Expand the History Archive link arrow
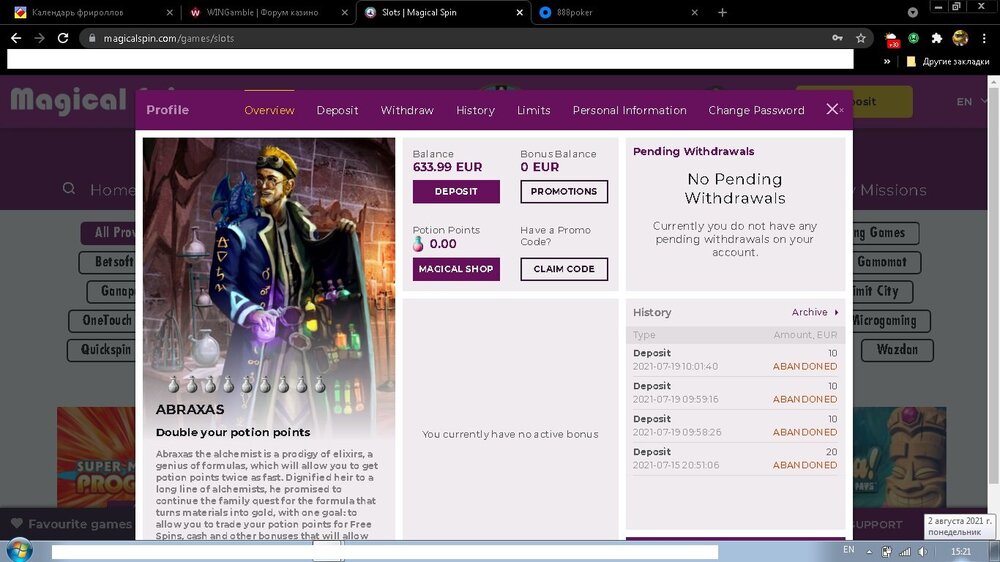1000x562 pixels. pos(836,312)
